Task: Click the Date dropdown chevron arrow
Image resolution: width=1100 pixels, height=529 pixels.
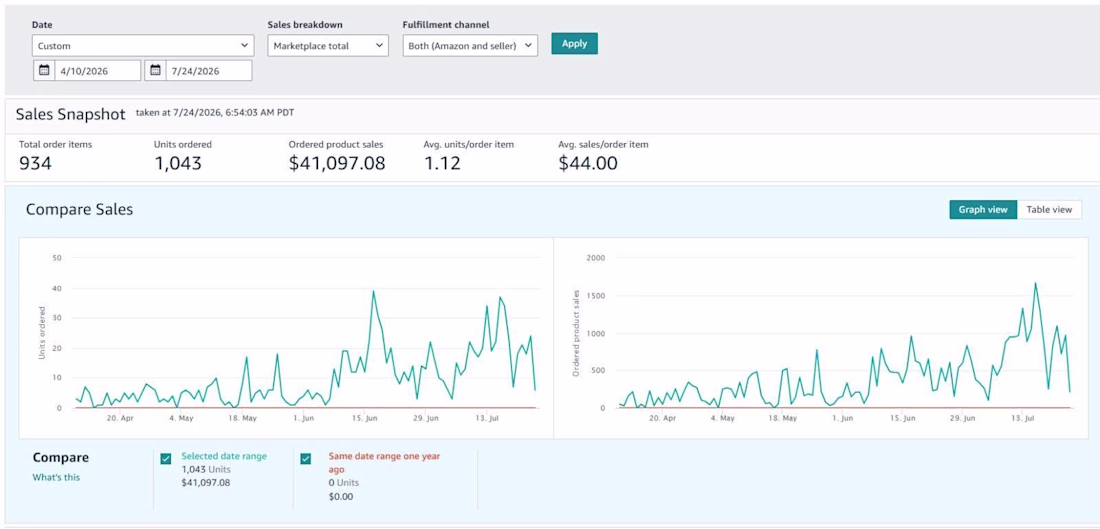Action: (244, 45)
